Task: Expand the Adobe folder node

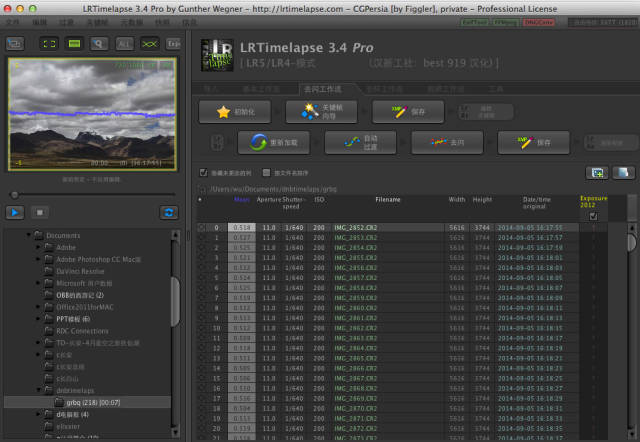Action: (38, 247)
